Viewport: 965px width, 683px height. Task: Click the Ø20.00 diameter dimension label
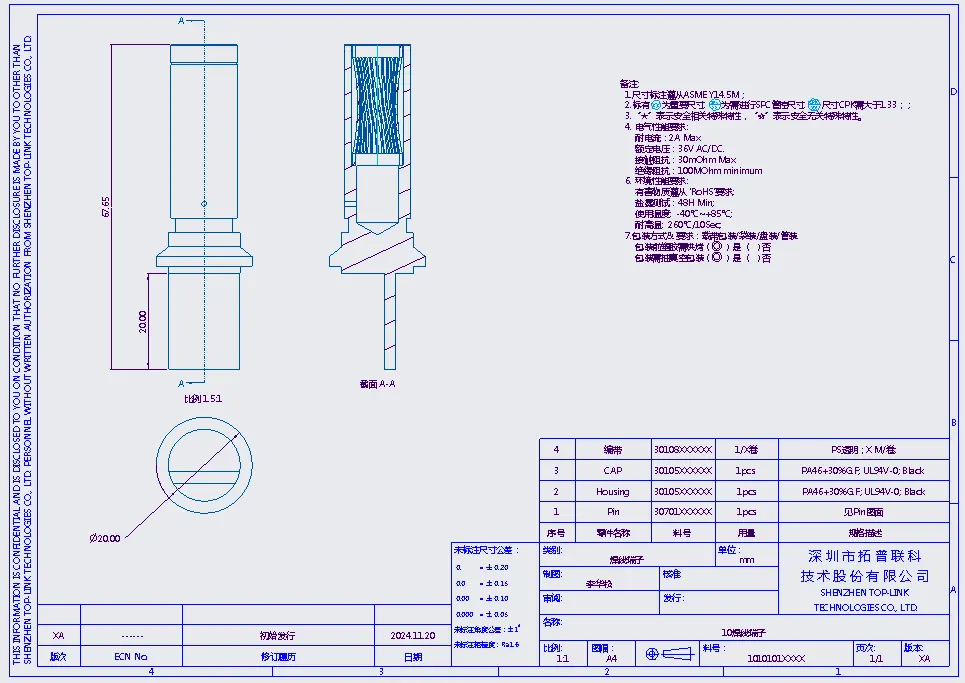(105, 538)
